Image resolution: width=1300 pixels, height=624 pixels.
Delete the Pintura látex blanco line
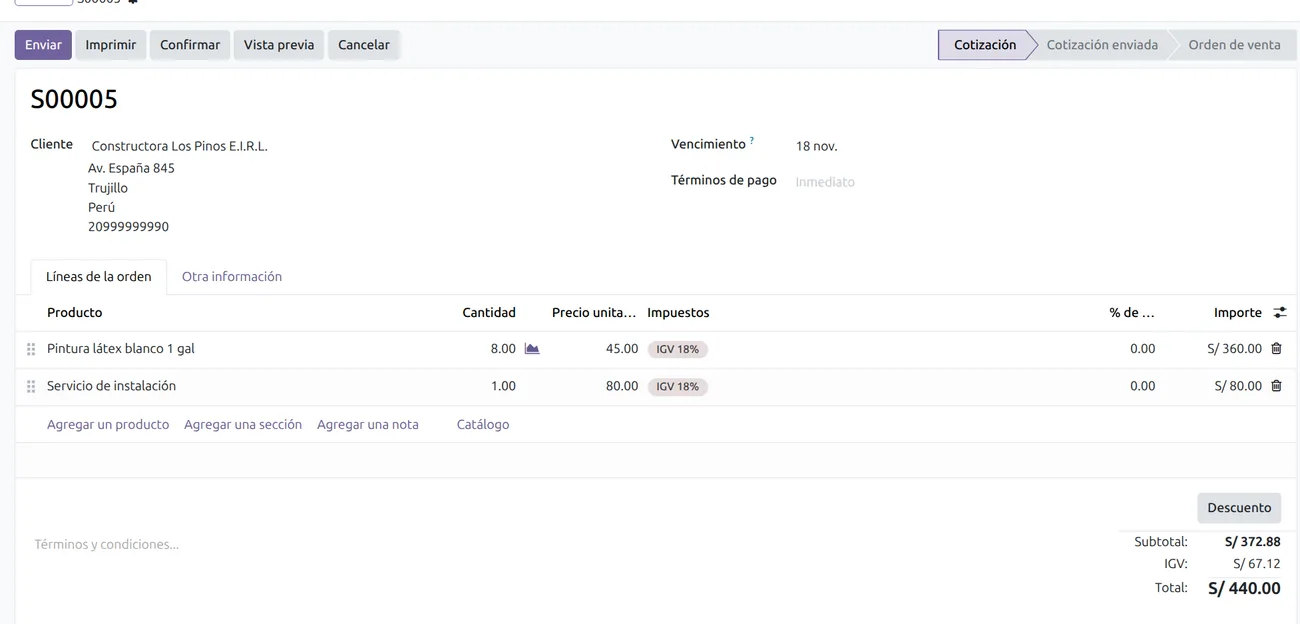pos(1276,349)
